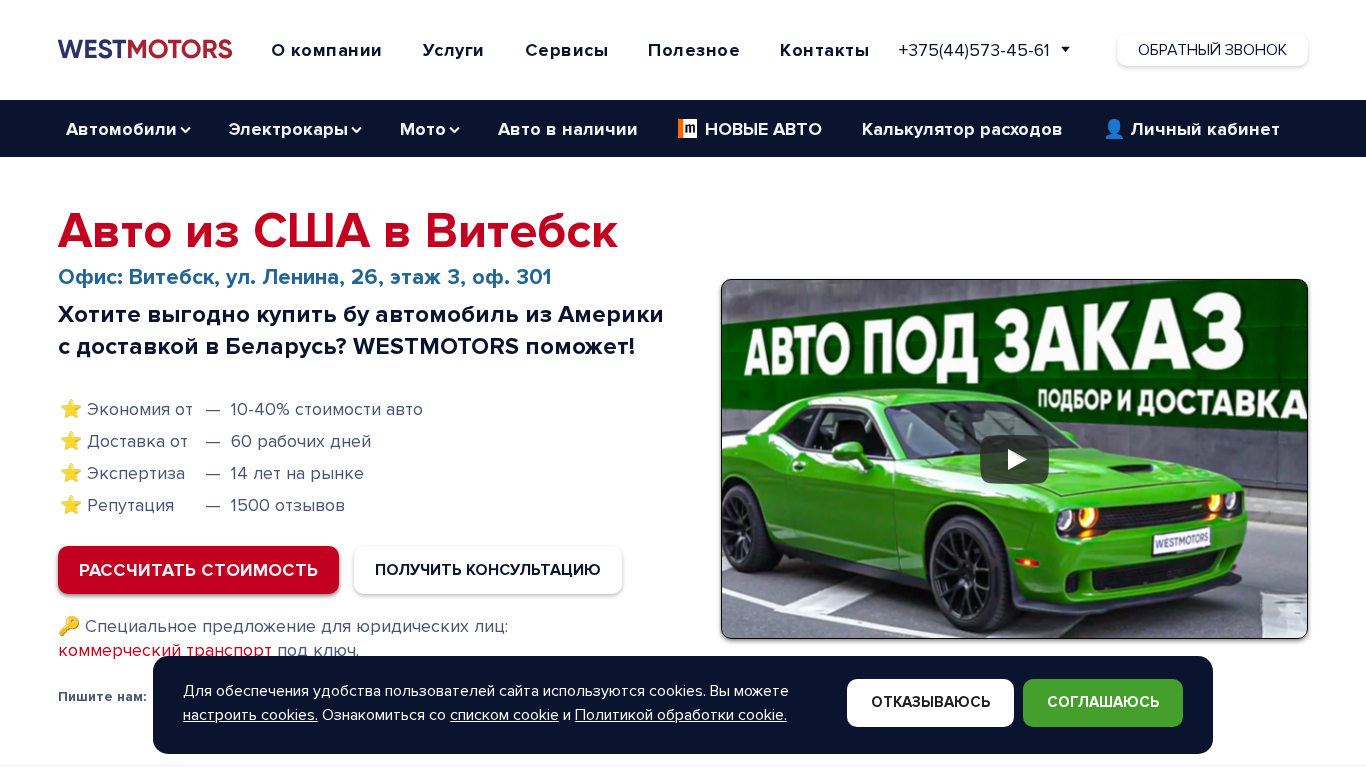Expand the Мото dropdown menu
The height and width of the screenshot is (768, 1366).
(x=429, y=129)
